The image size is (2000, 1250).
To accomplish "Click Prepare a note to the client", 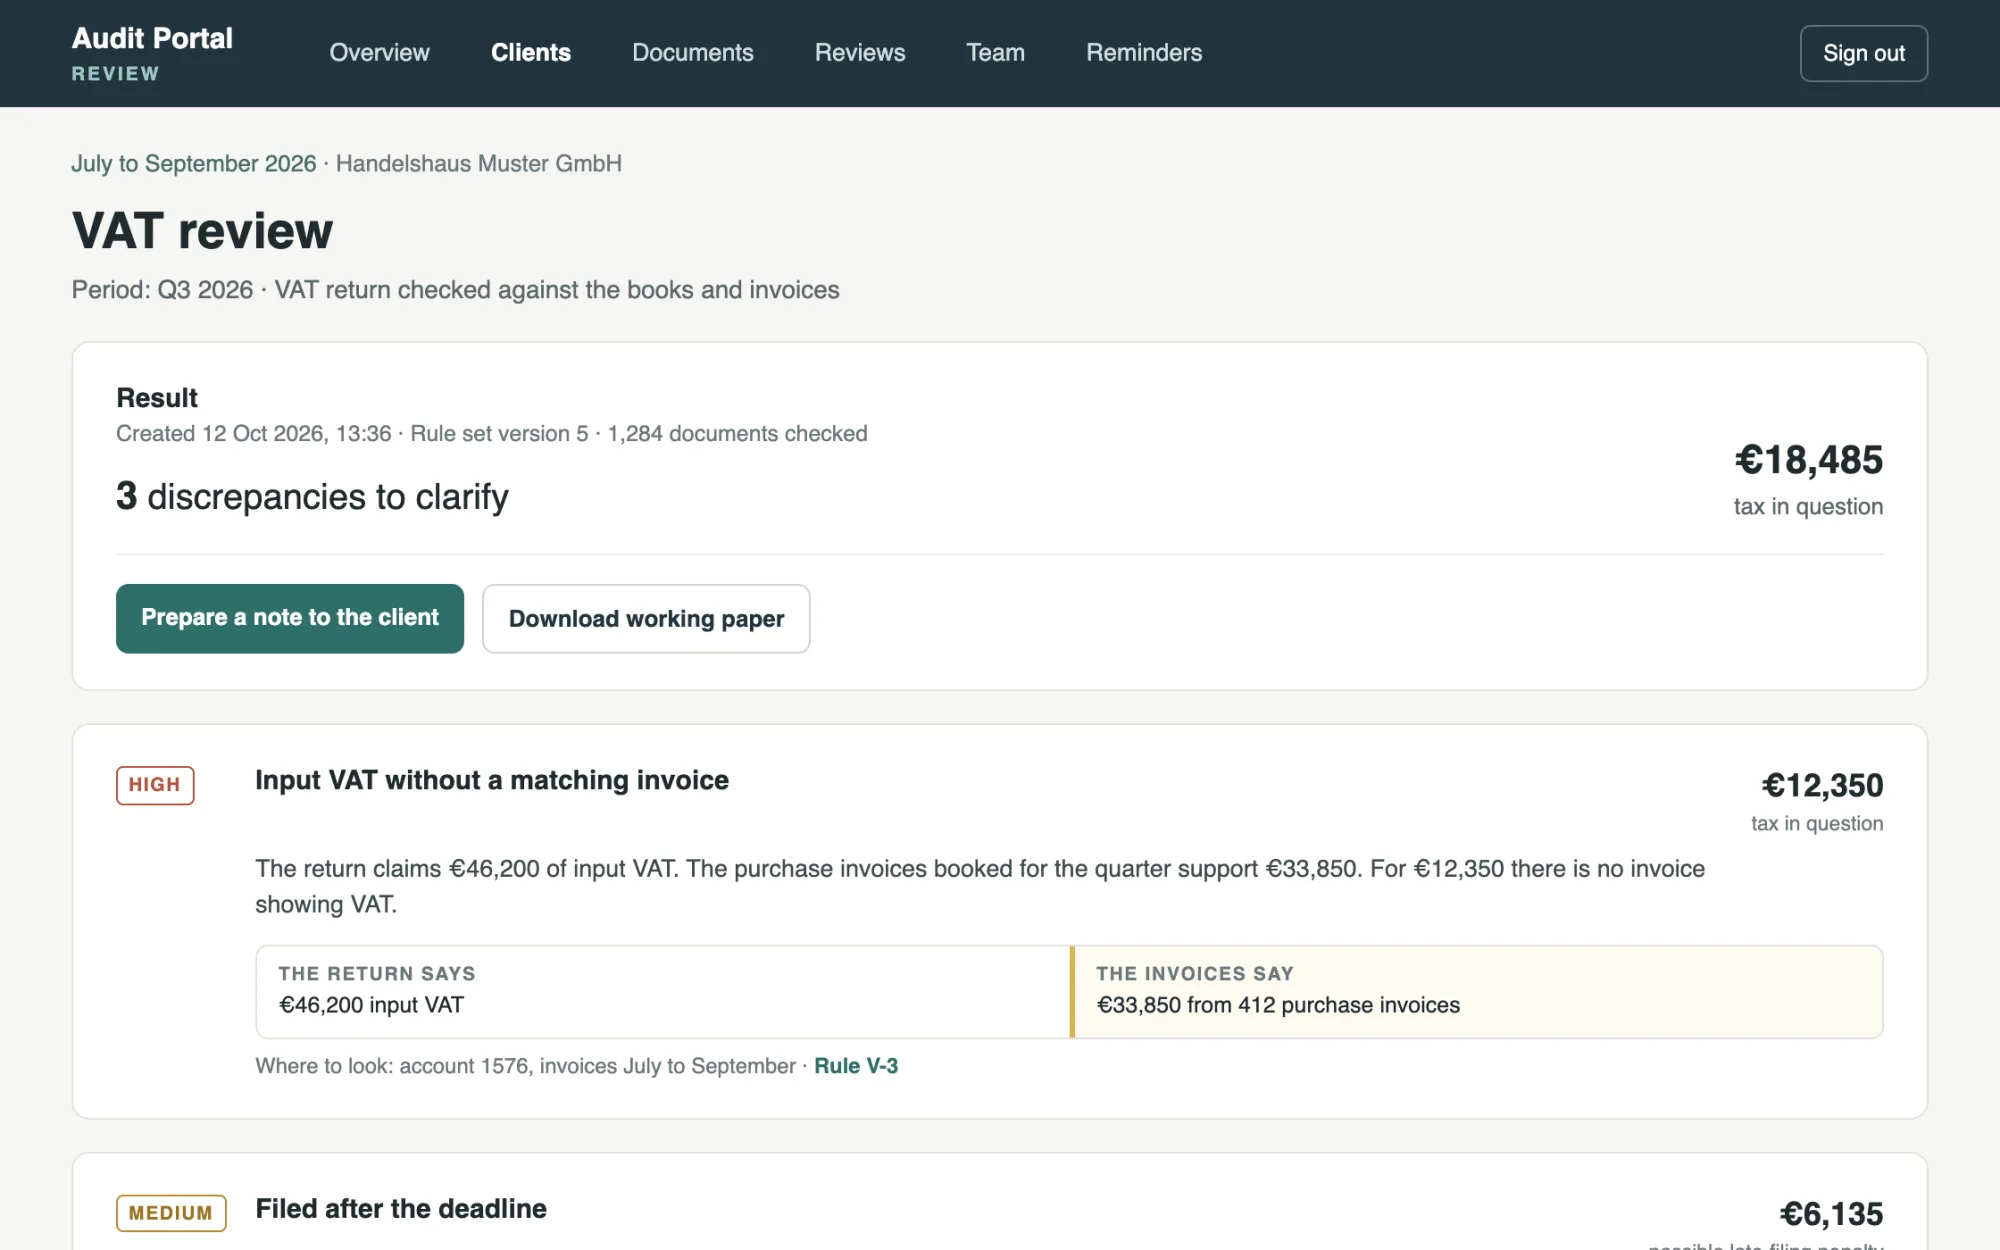I will tap(289, 618).
